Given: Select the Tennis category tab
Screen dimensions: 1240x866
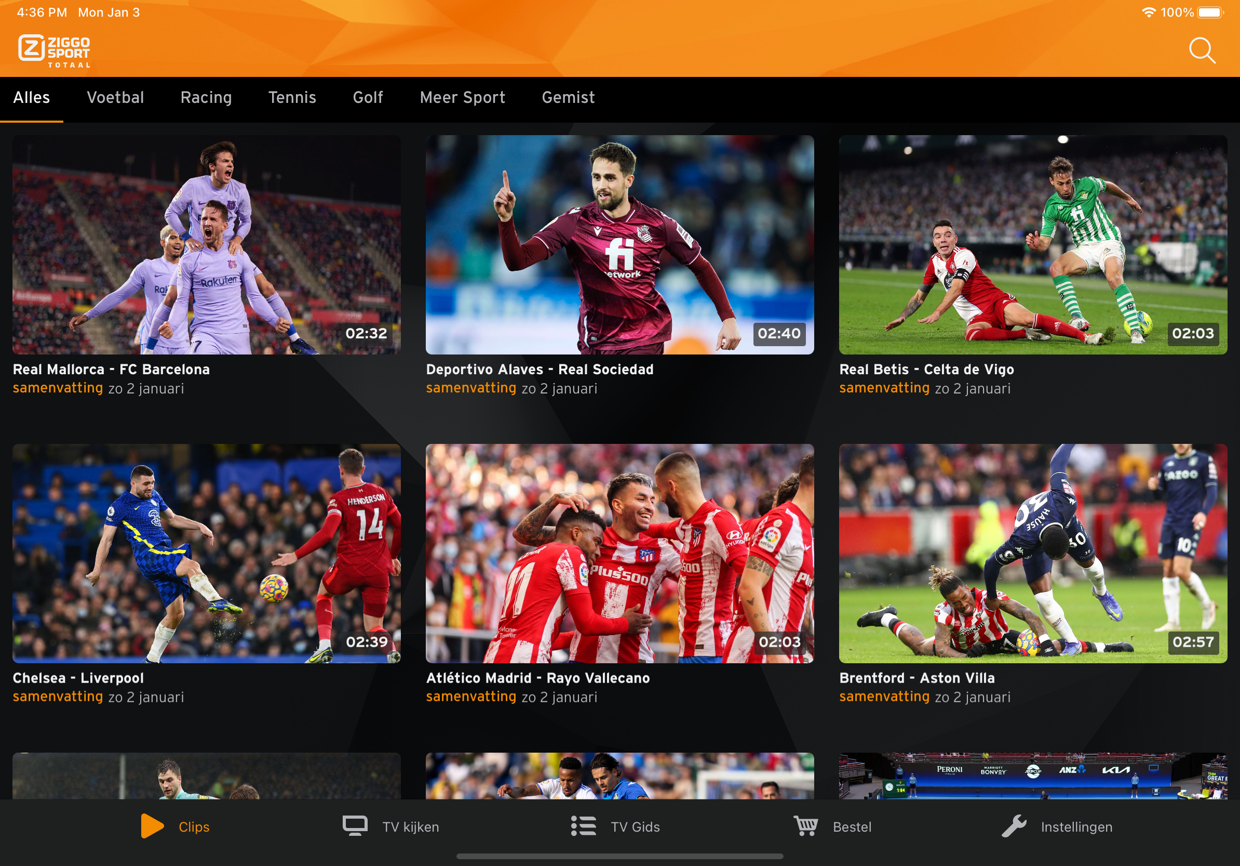Looking at the screenshot, I should pyautogui.click(x=292, y=98).
